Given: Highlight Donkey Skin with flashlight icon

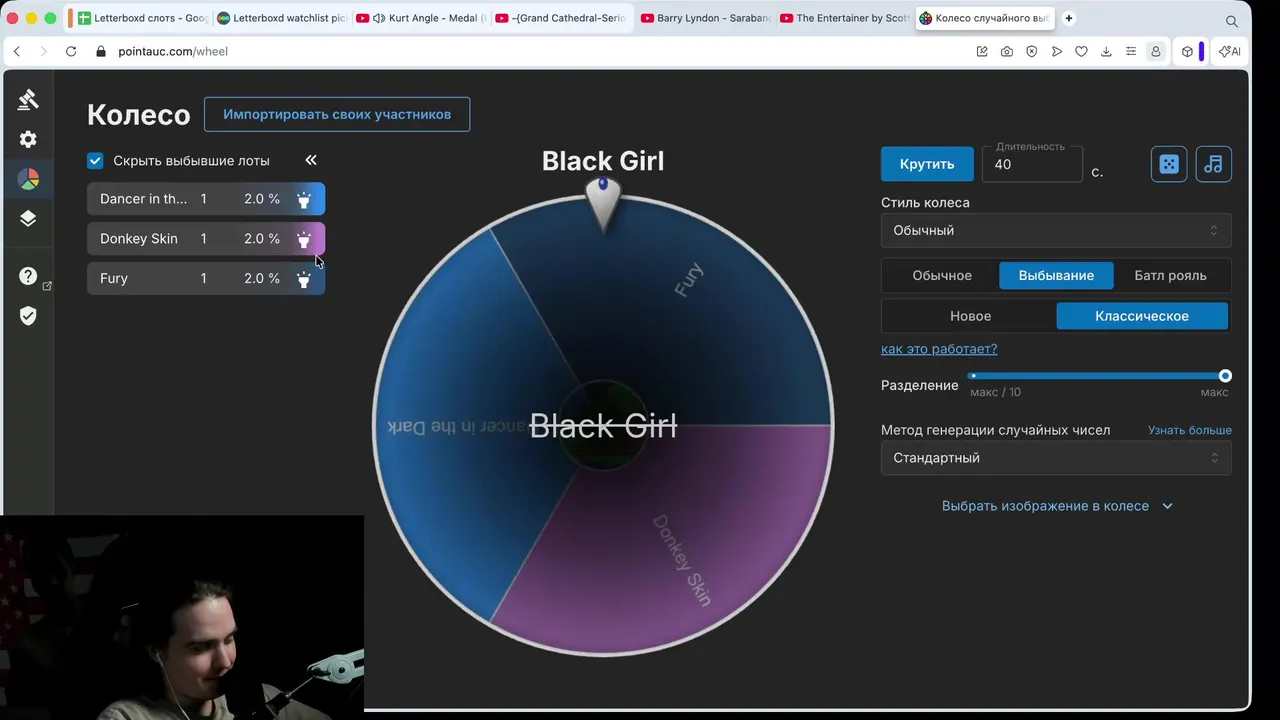Looking at the screenshot, I should click(304, 239).
